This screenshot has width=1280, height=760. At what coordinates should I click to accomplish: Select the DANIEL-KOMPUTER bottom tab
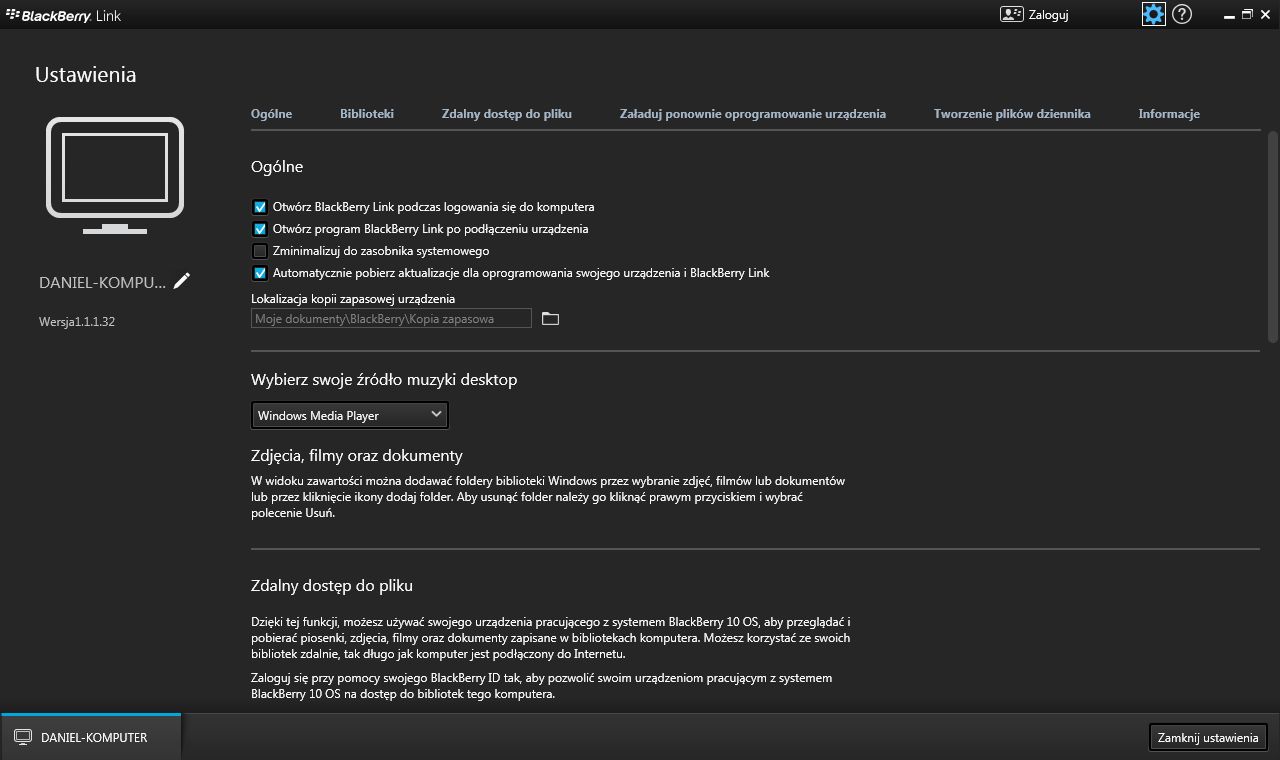pyautogui.click(x=91, y=737)
